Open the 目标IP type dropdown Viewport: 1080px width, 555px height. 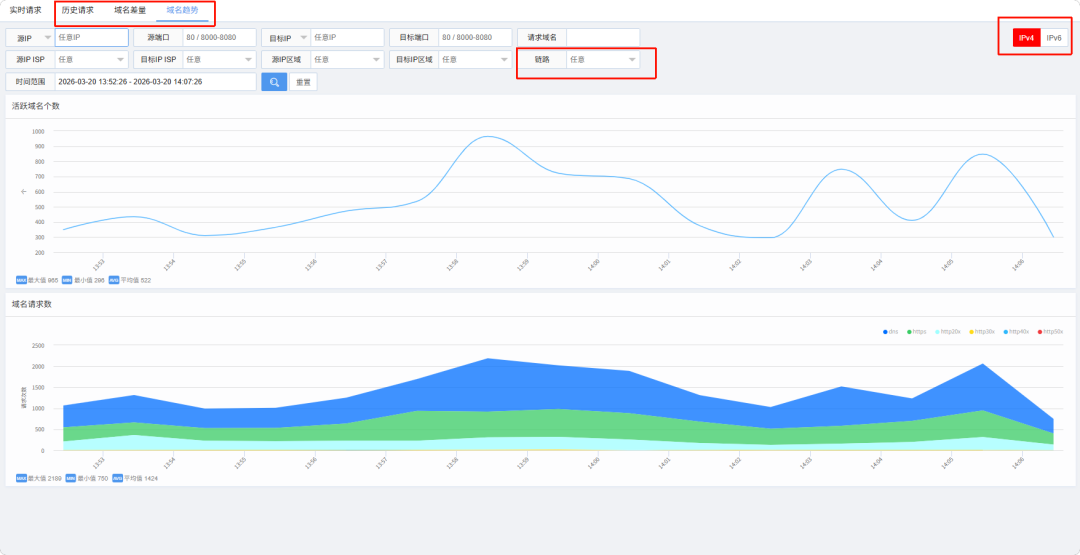pyautogui.click(x=286, y=38)
